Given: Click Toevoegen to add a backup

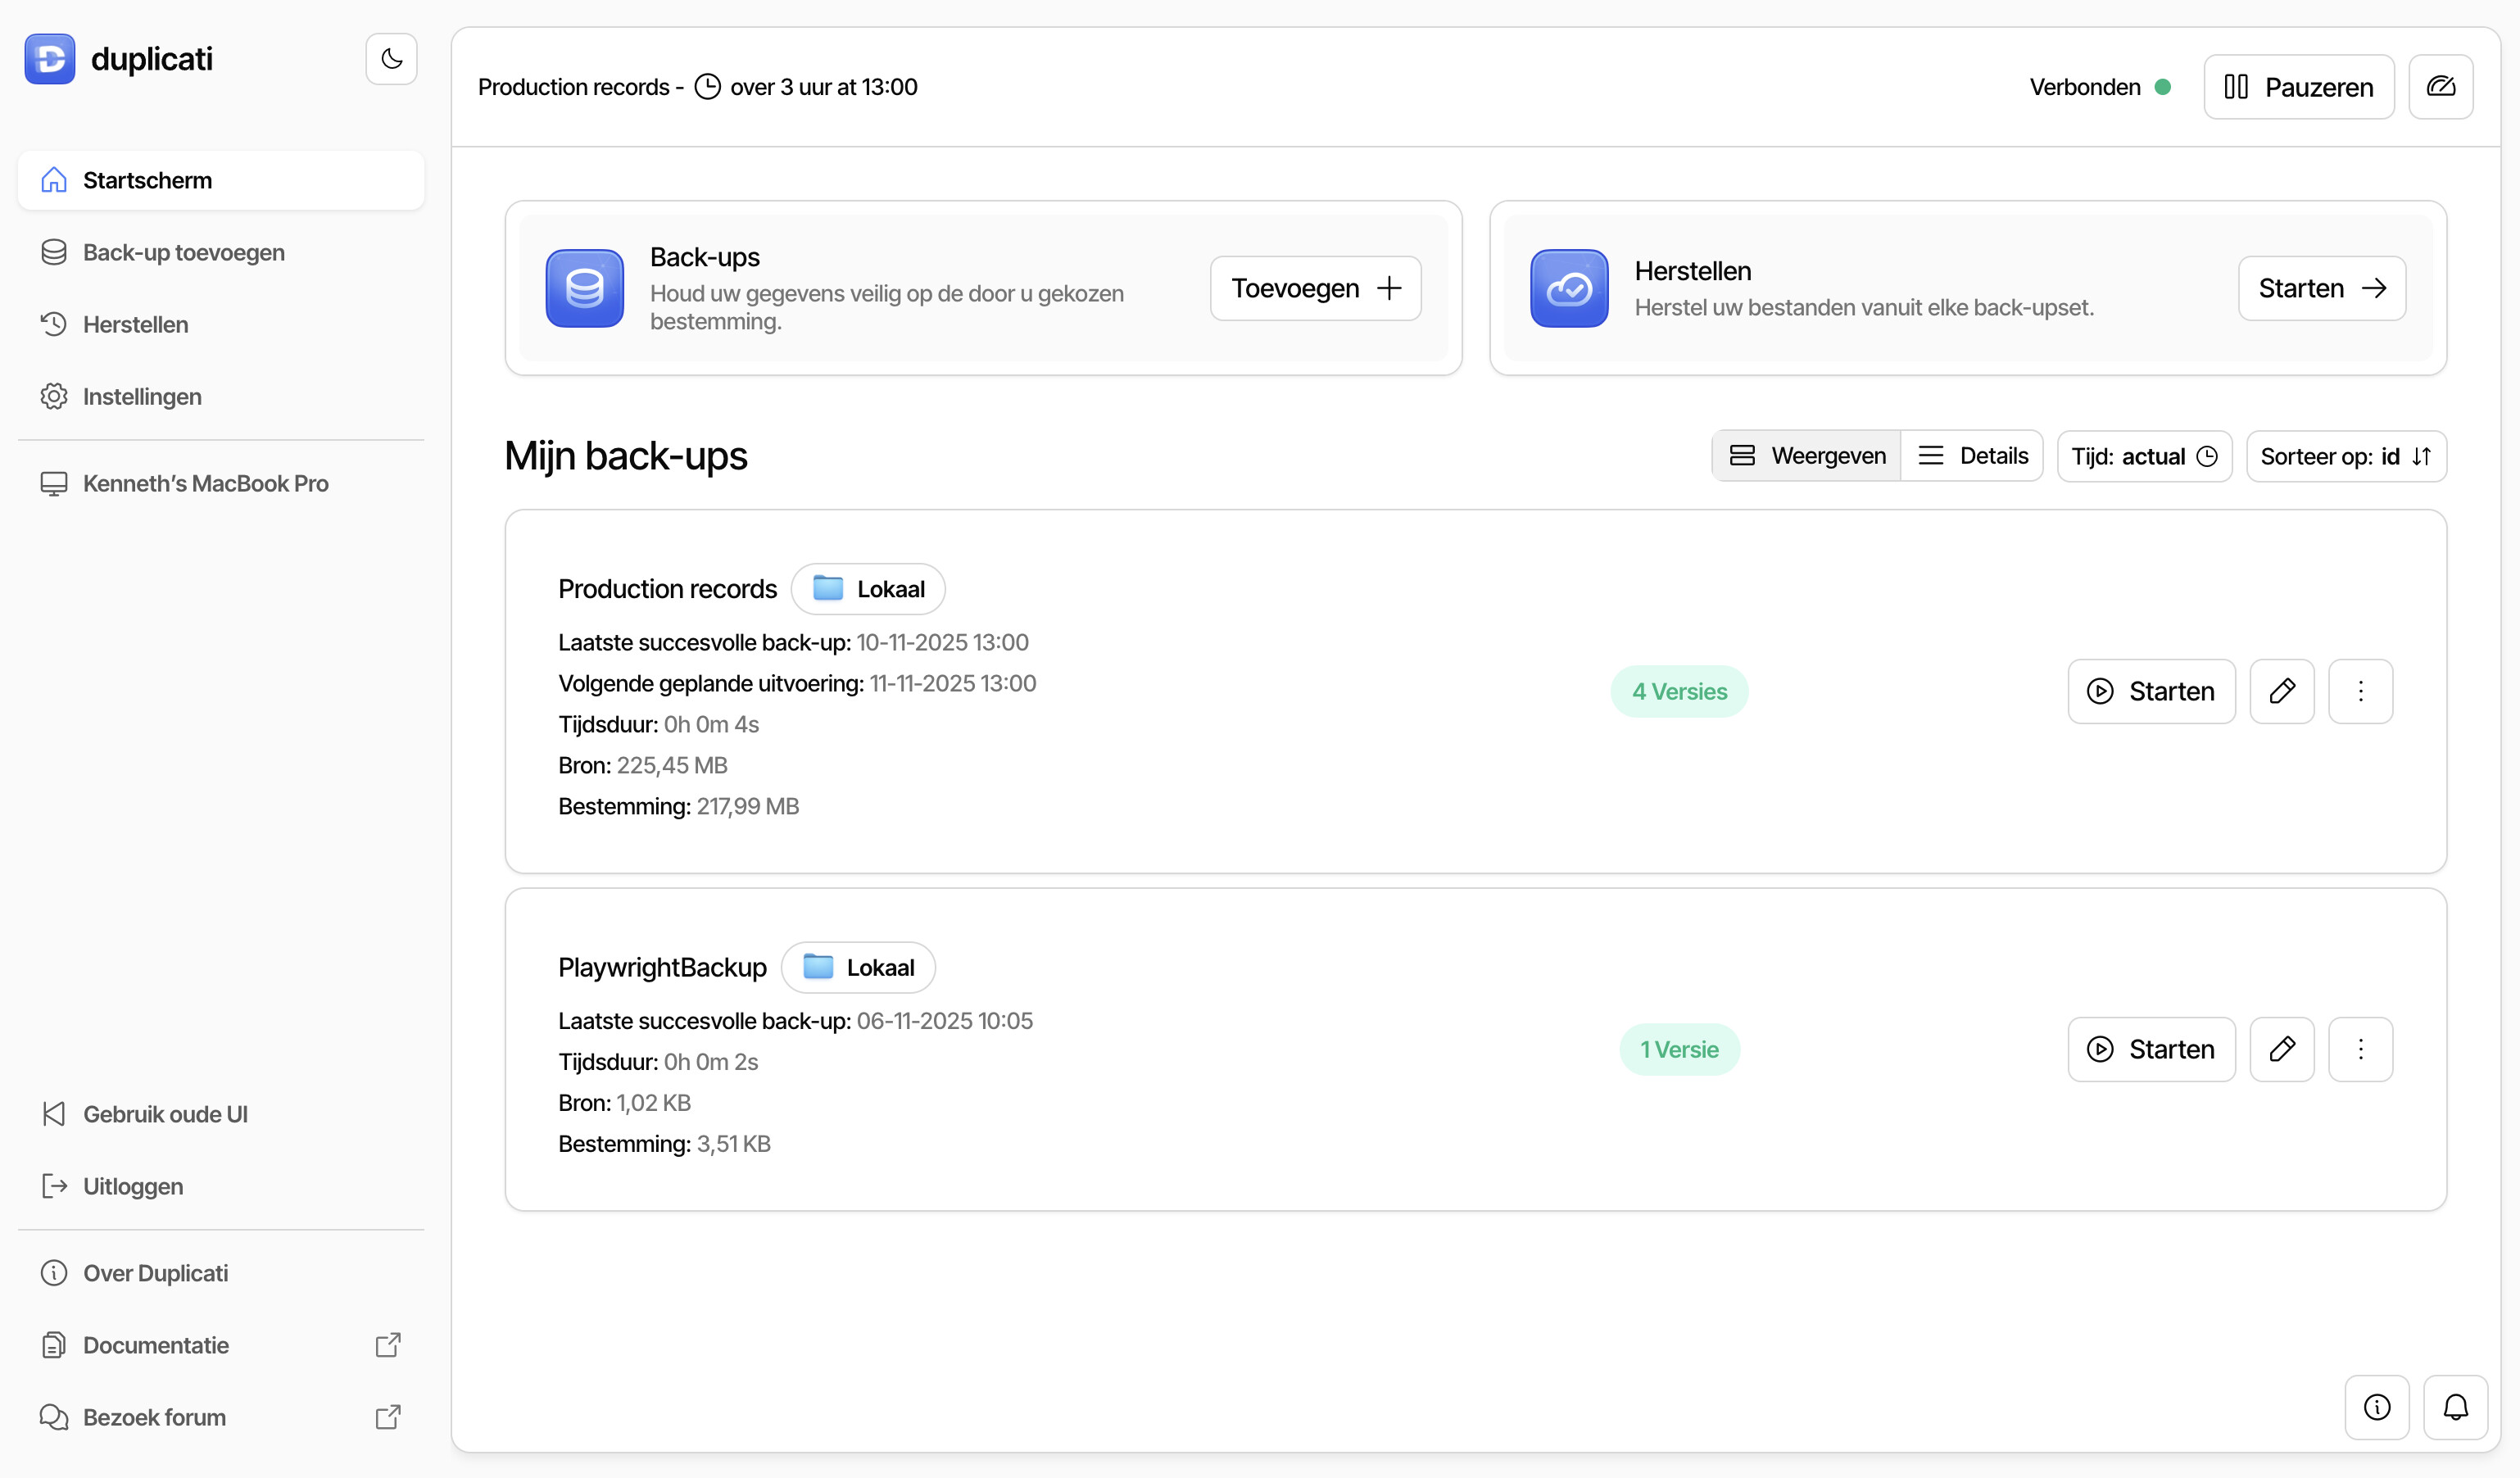Looking at the screenshot, I should coord(1315,288).
